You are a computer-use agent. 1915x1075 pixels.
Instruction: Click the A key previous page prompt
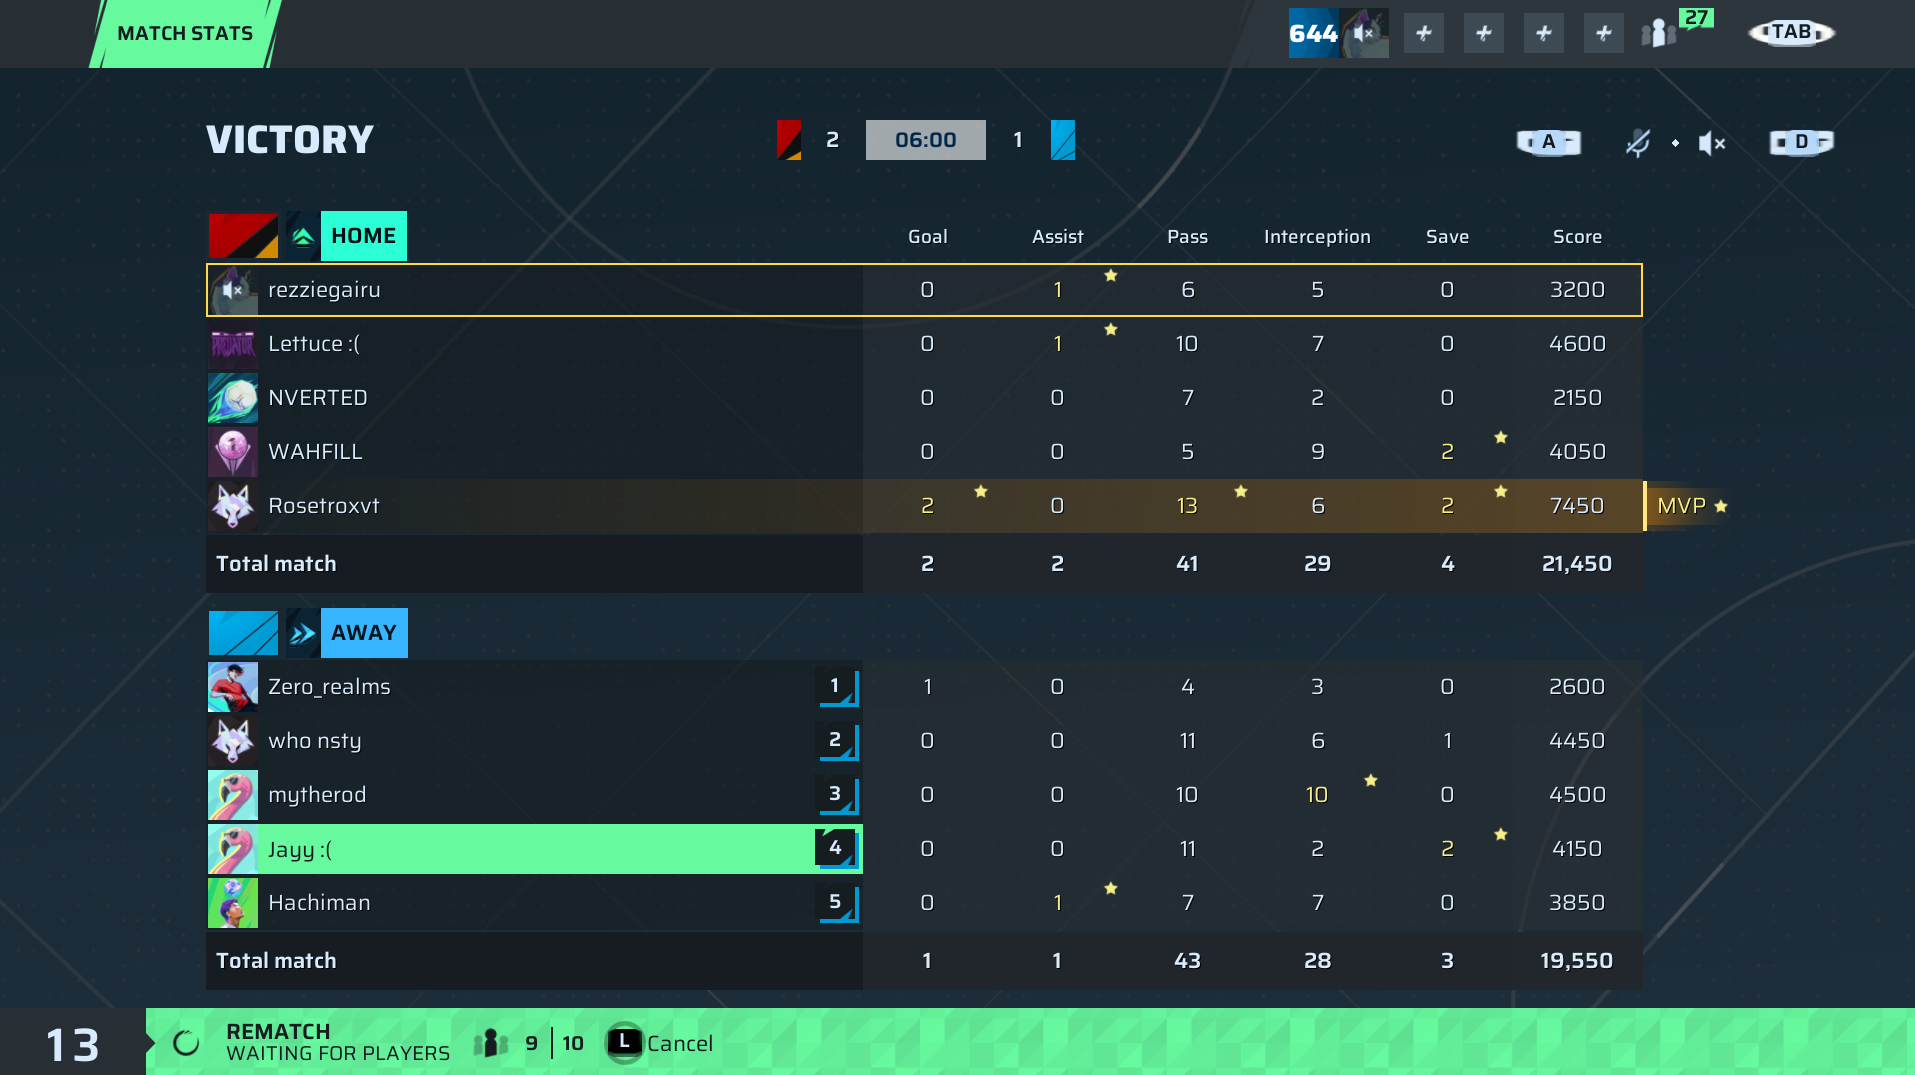[1549, 142]
